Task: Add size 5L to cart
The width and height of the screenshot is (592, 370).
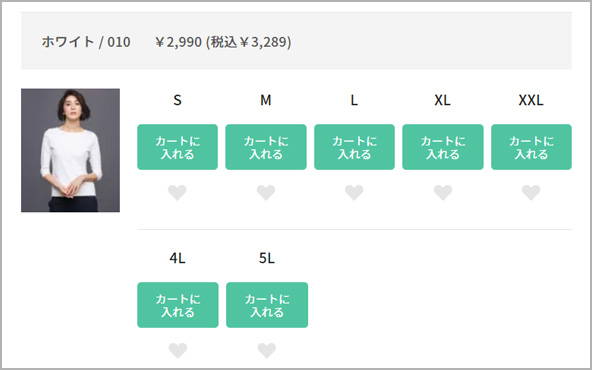Action: 267,305
